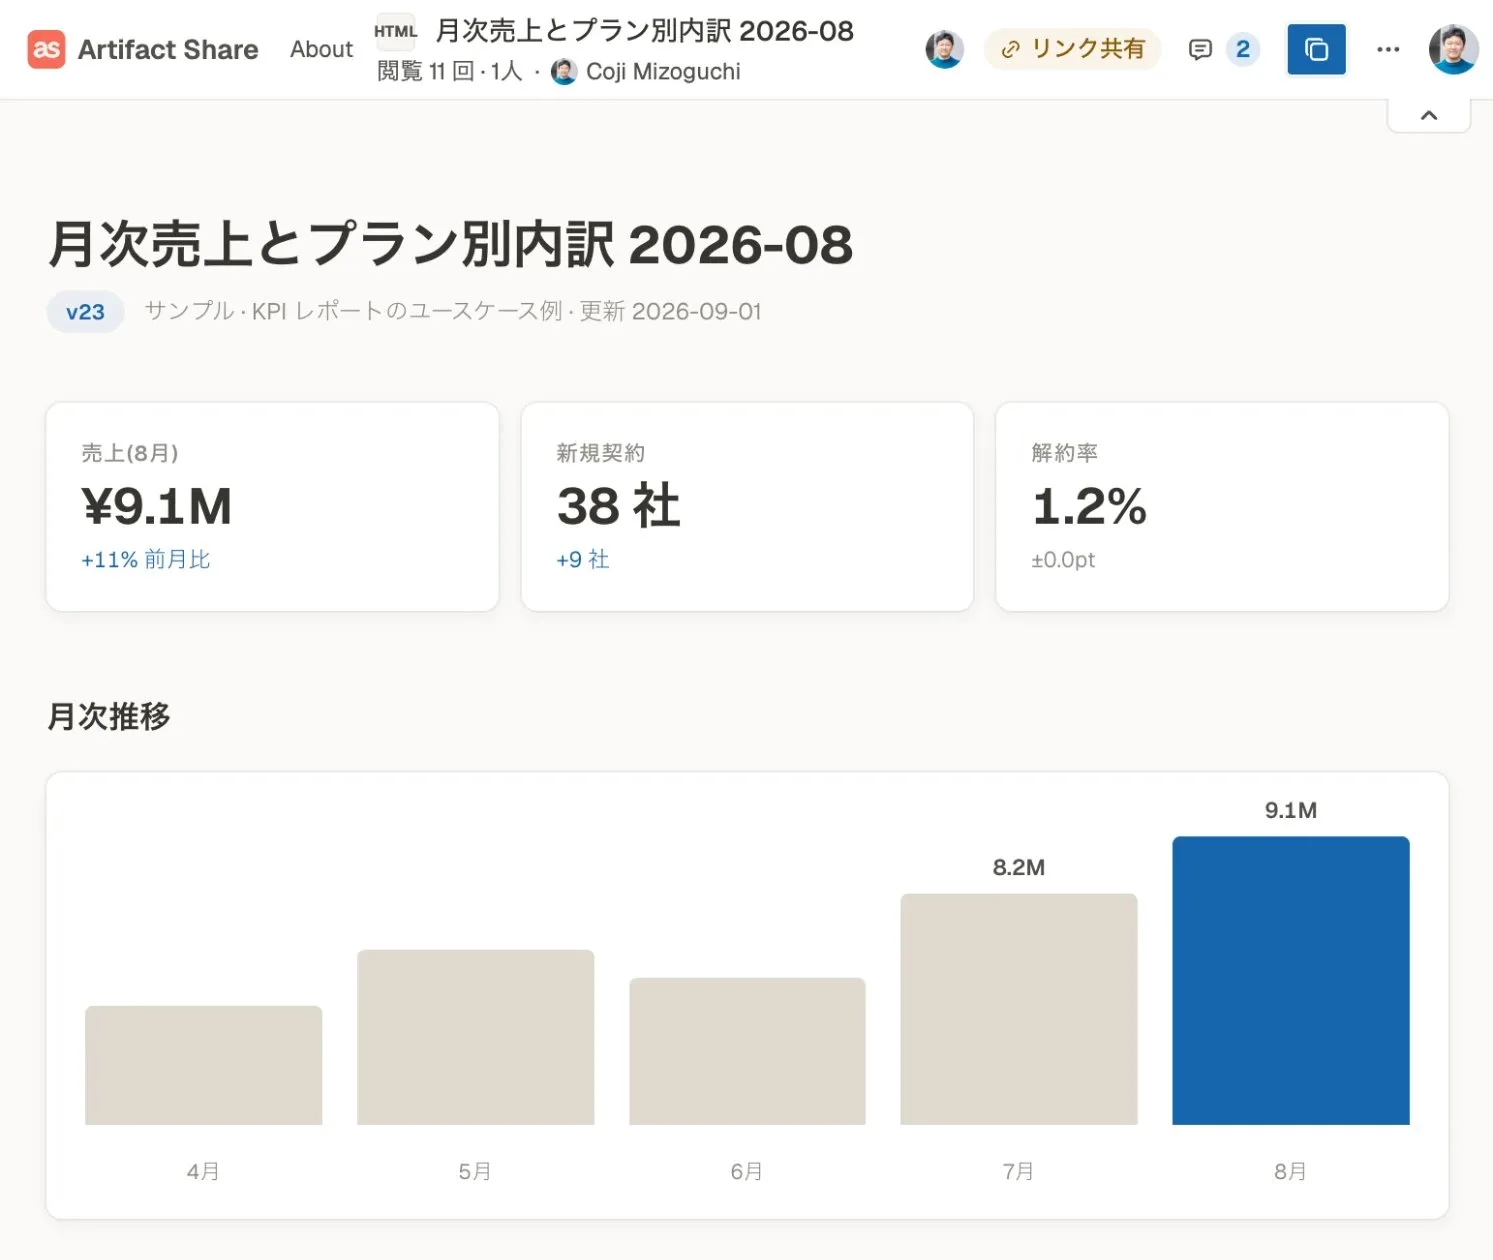Select the 新規契約 38 社 card
The height and width of the screenshot is (1260, 1493).
pyautogui.click(x=747, y=507)
